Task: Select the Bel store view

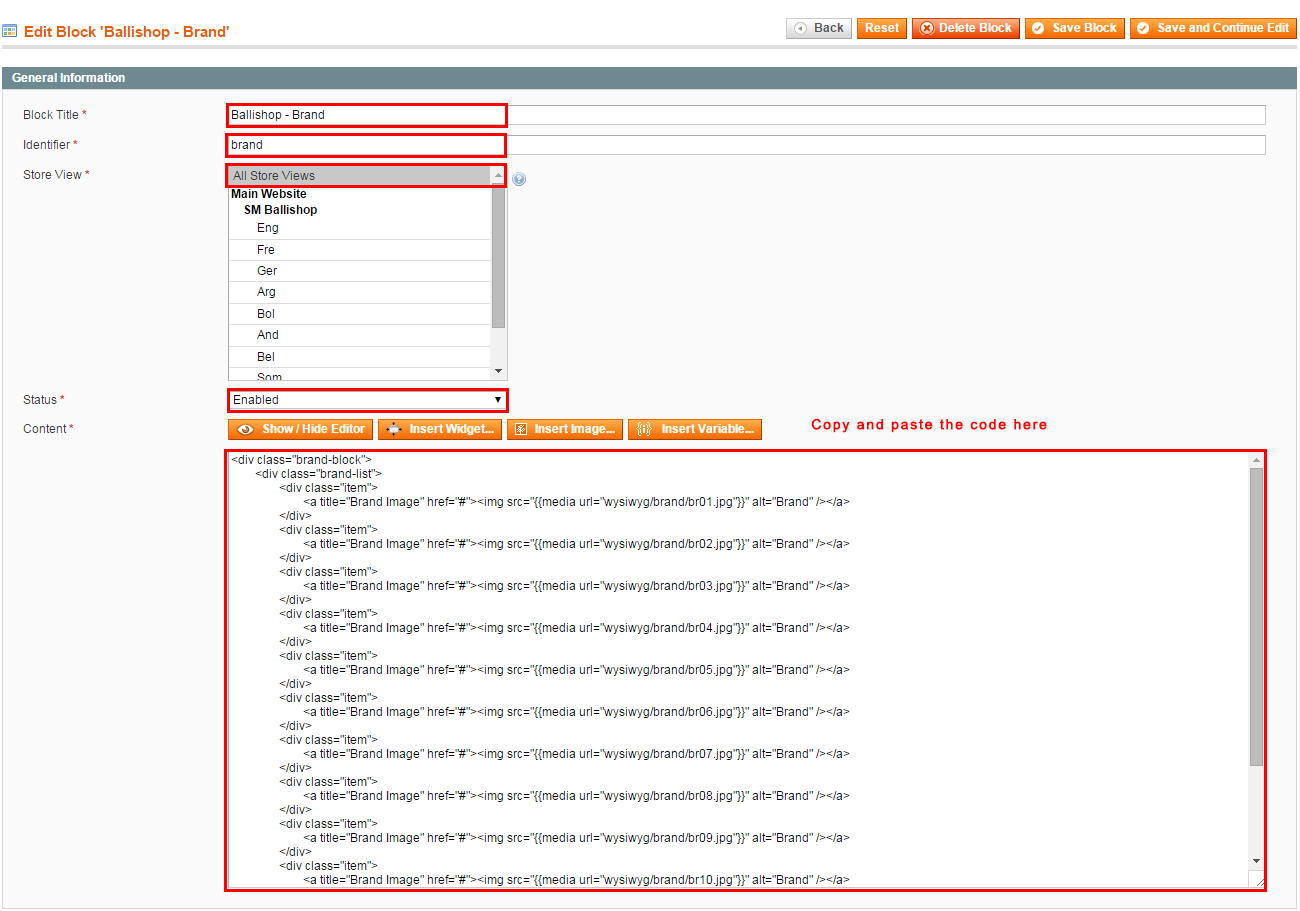Action: pos(360,357)
